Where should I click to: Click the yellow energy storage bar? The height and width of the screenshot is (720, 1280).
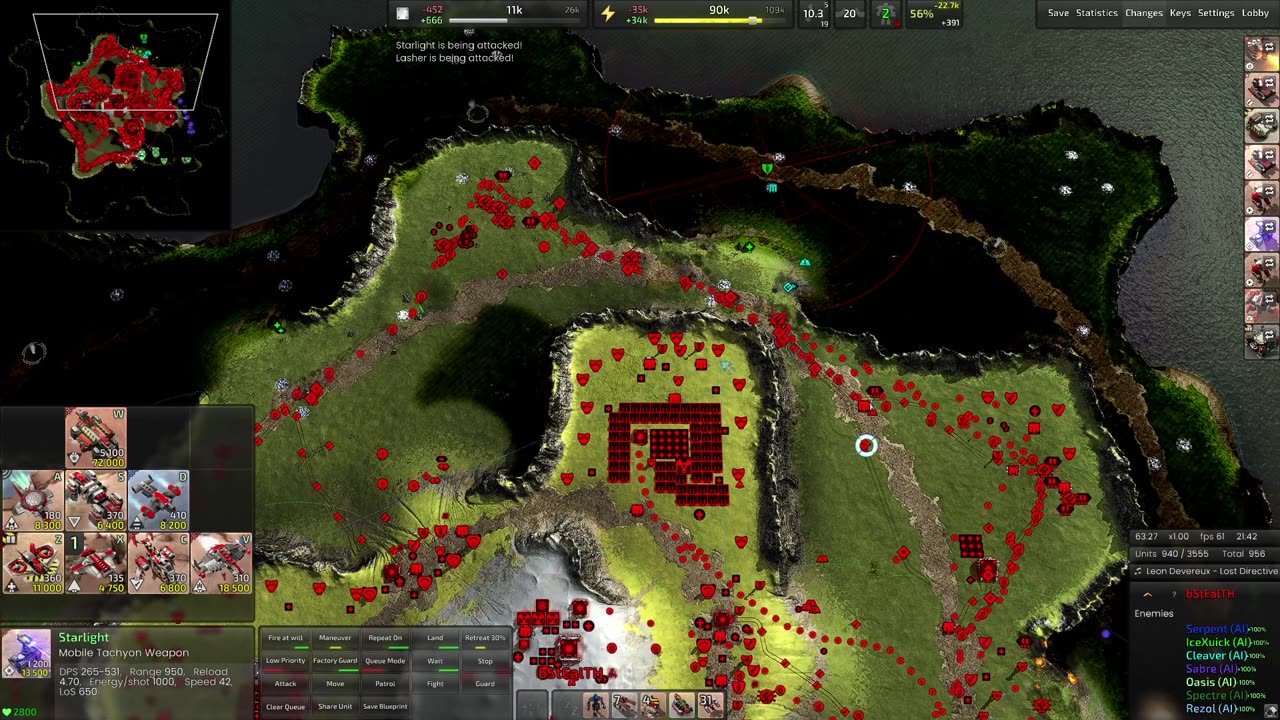(719, 20)
